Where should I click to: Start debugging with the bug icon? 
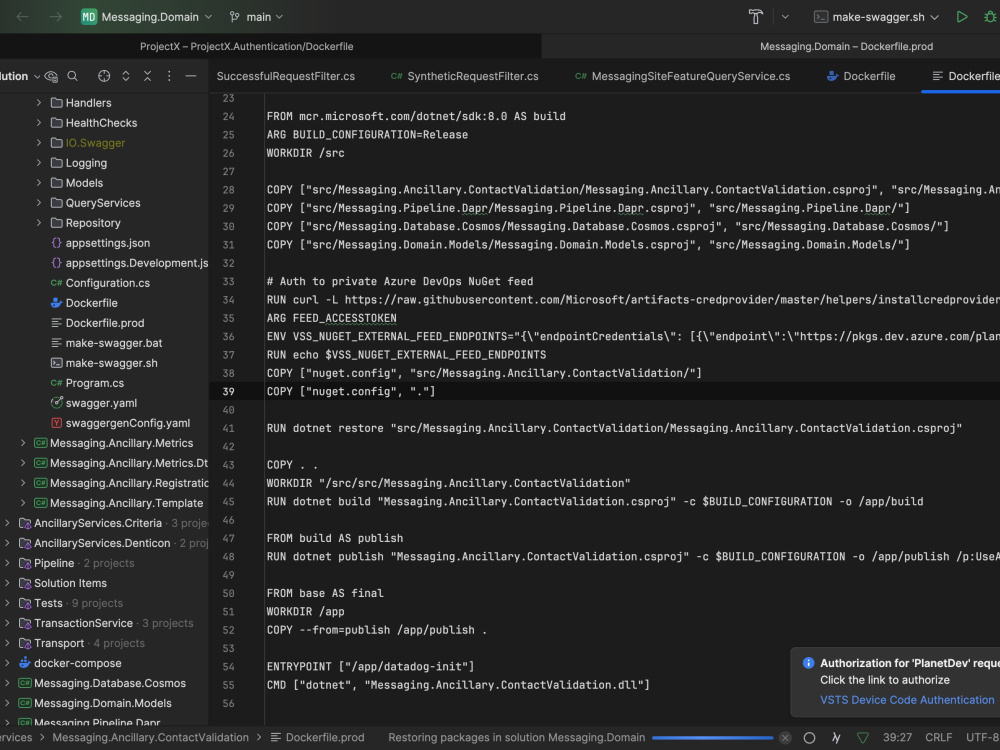pyautogui.click(x=990, y=17)
